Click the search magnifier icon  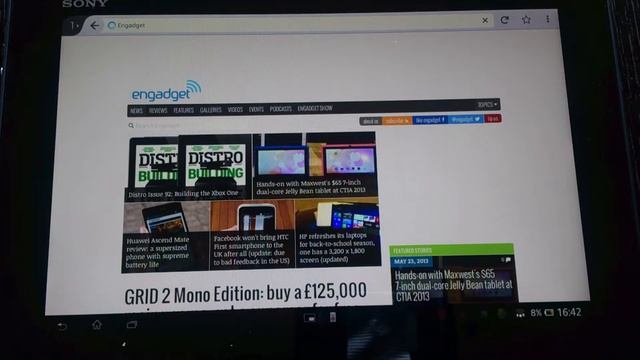click(131, 126)
